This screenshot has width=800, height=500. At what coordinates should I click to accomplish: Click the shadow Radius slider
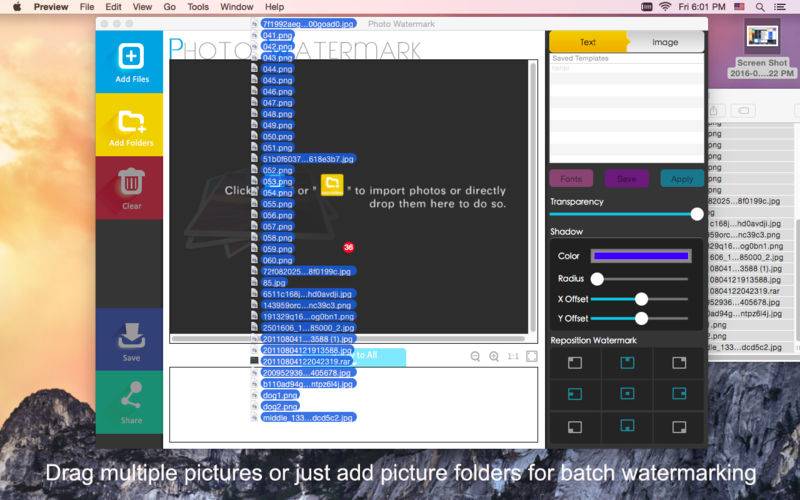coord(639,279)
